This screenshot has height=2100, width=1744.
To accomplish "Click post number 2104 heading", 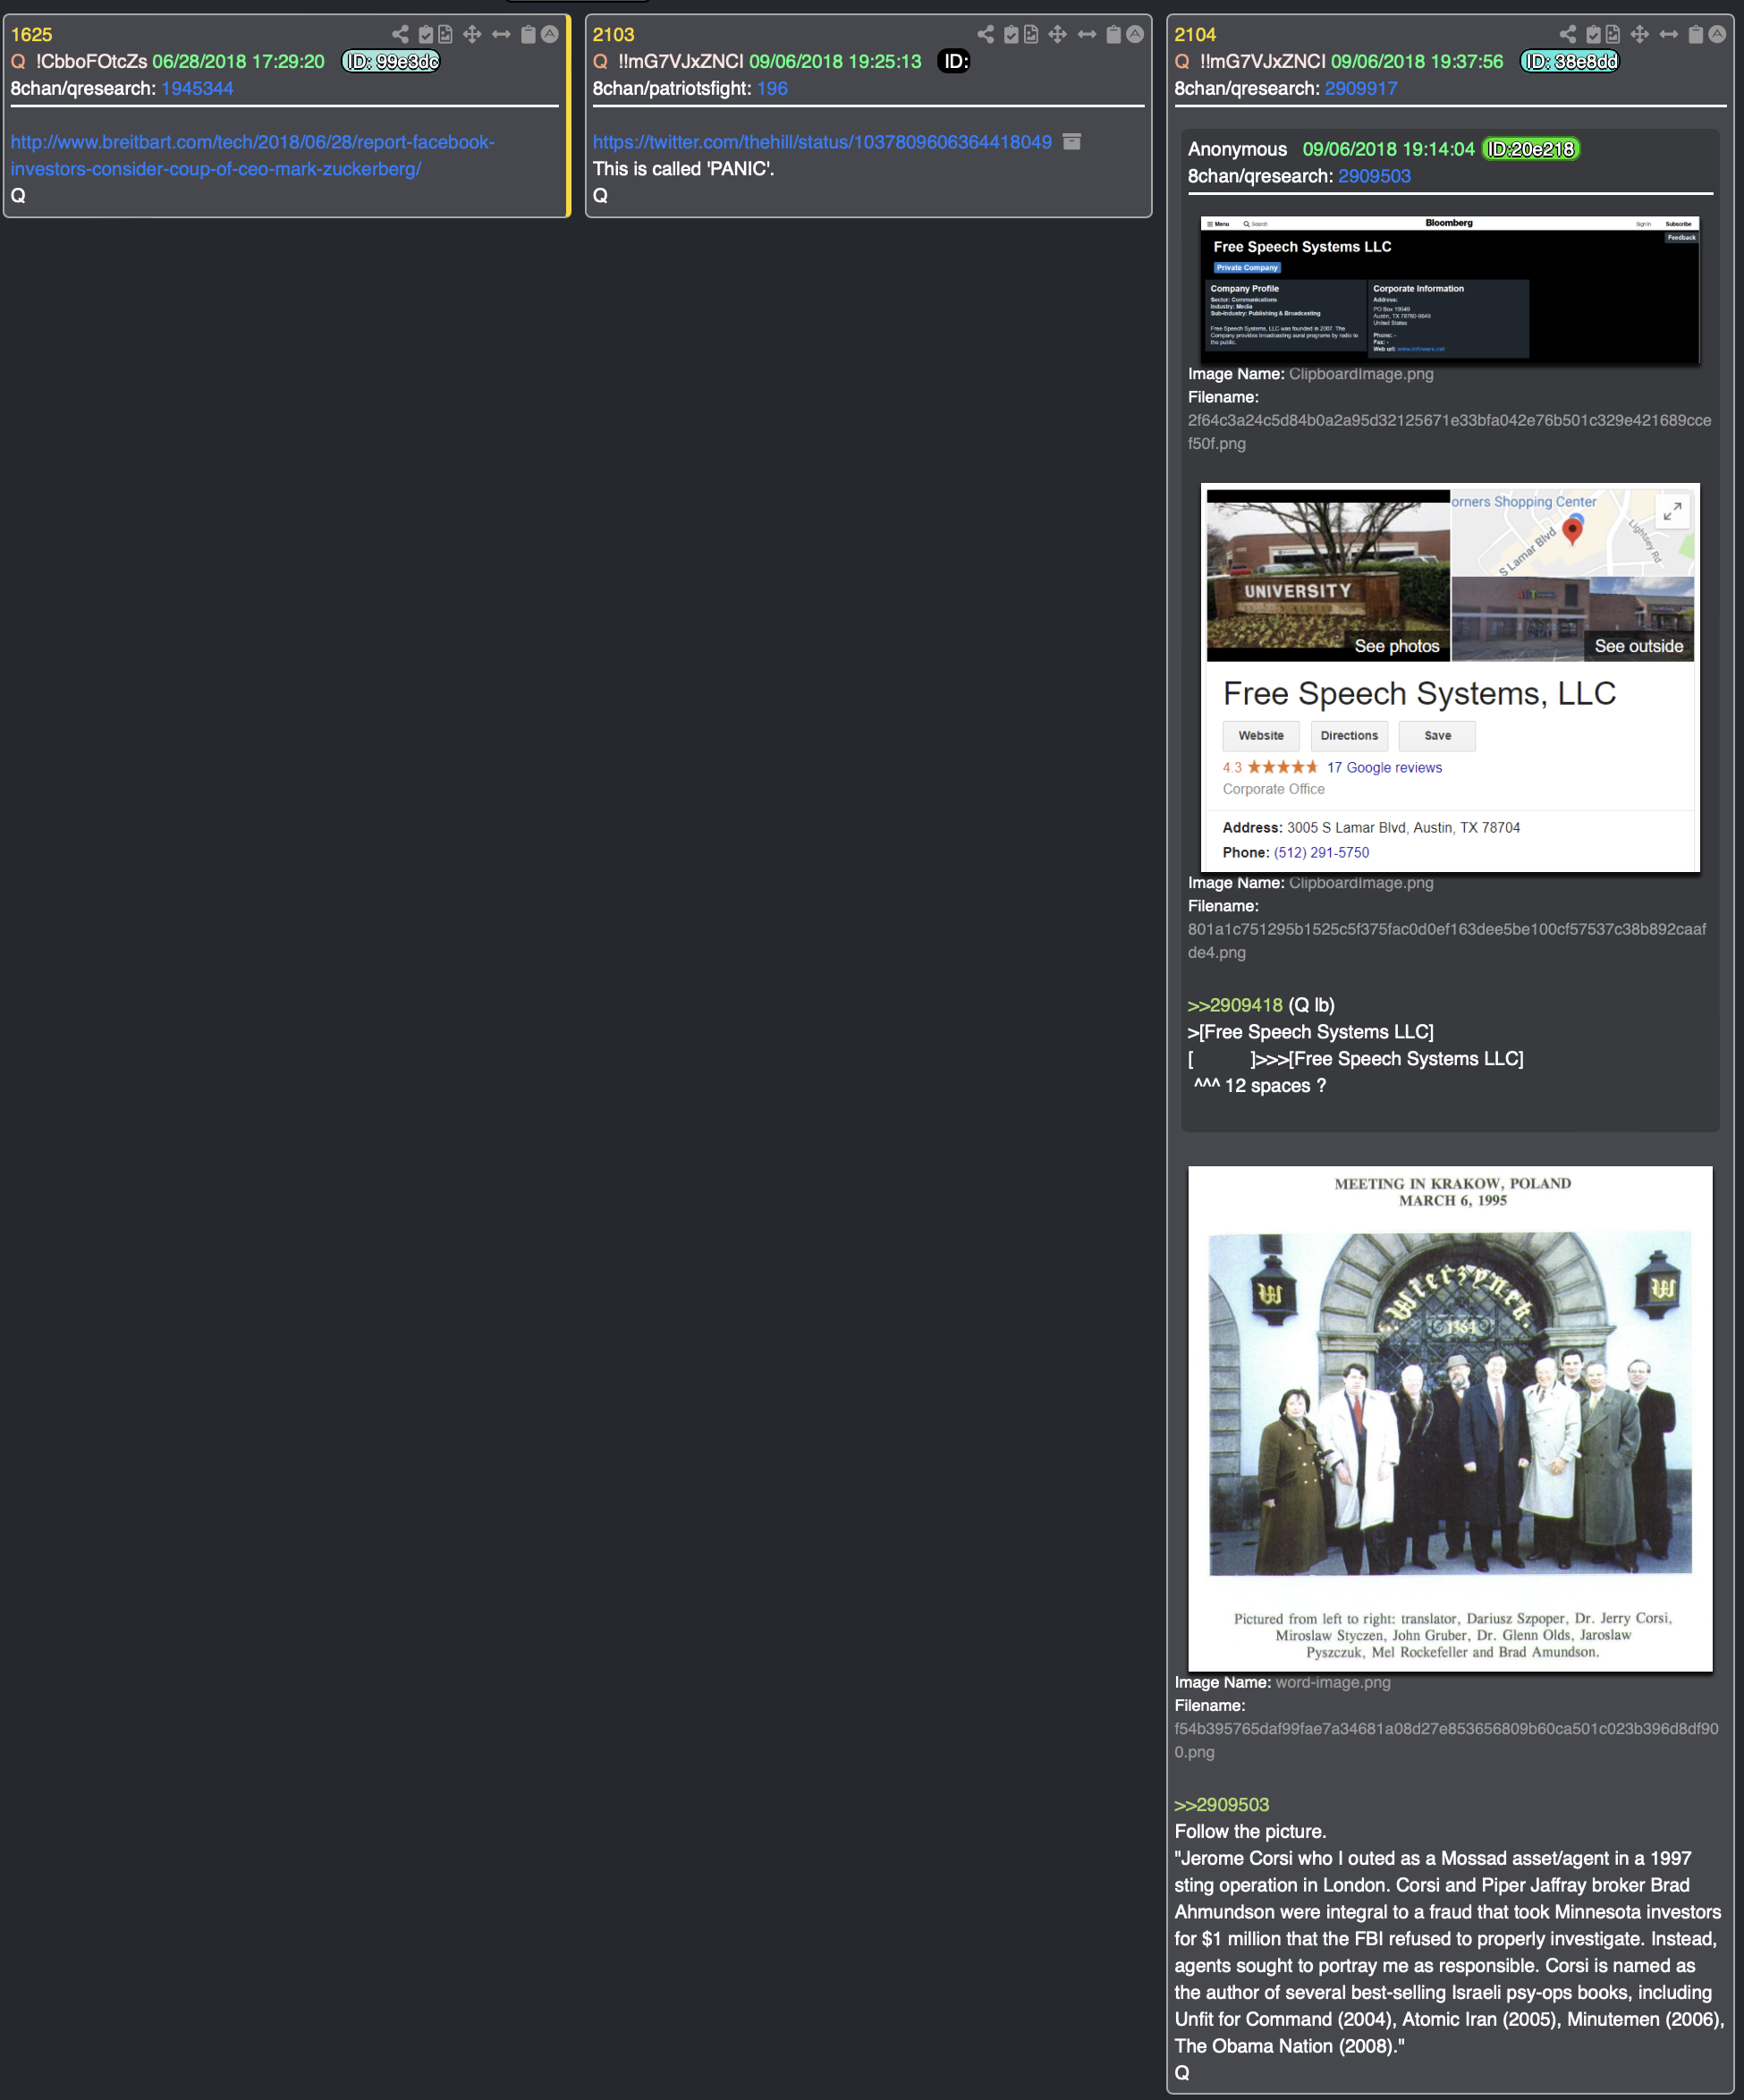I will coord(1195,34).
